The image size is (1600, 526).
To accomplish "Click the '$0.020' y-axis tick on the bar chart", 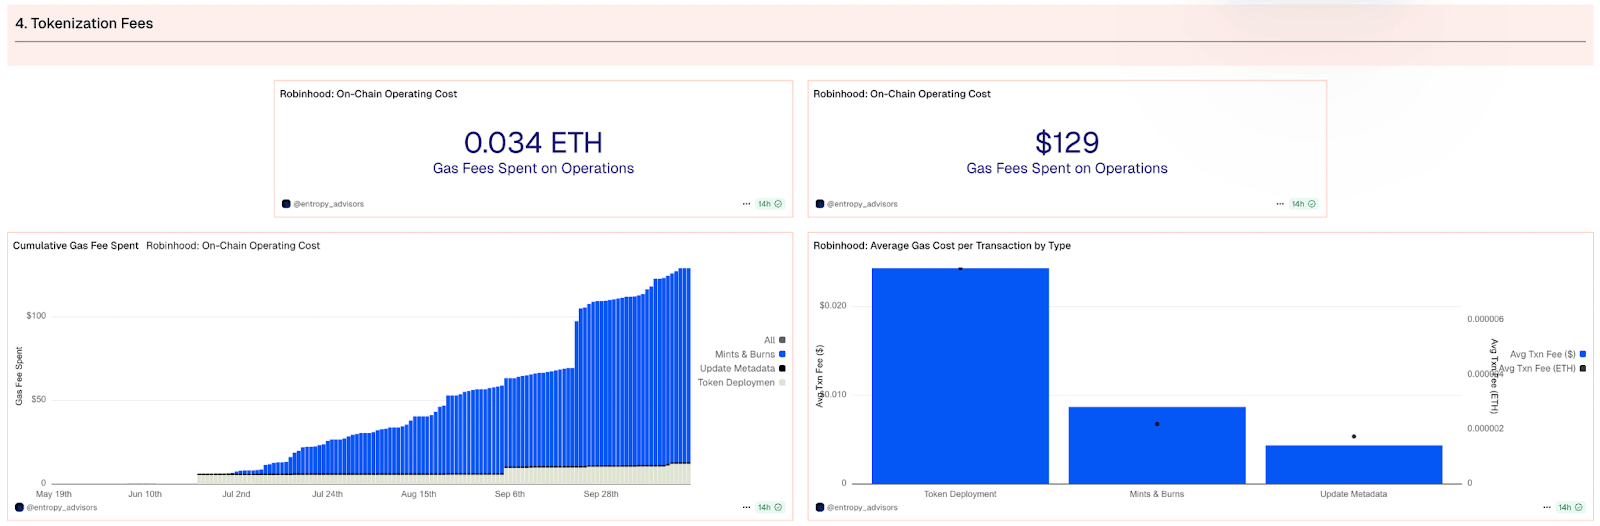I will (833, 305).
